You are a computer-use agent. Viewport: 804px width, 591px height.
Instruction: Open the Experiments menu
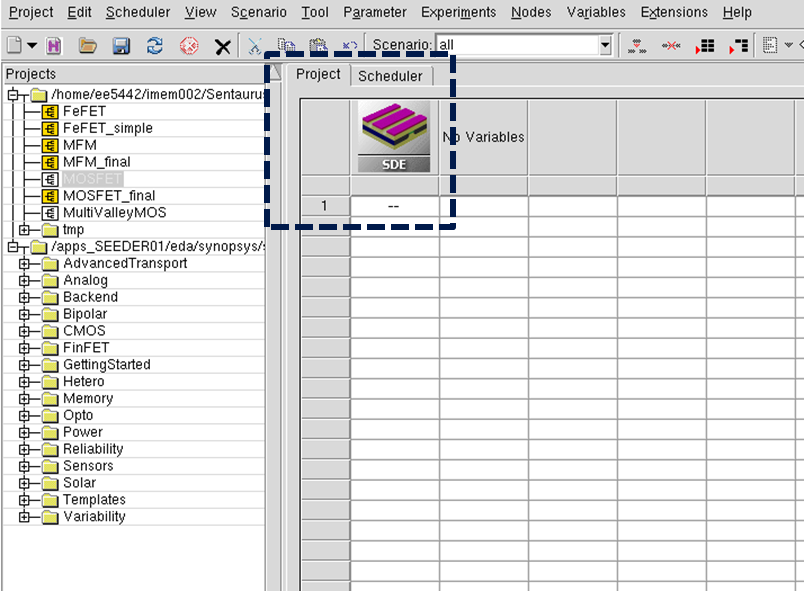458,12
